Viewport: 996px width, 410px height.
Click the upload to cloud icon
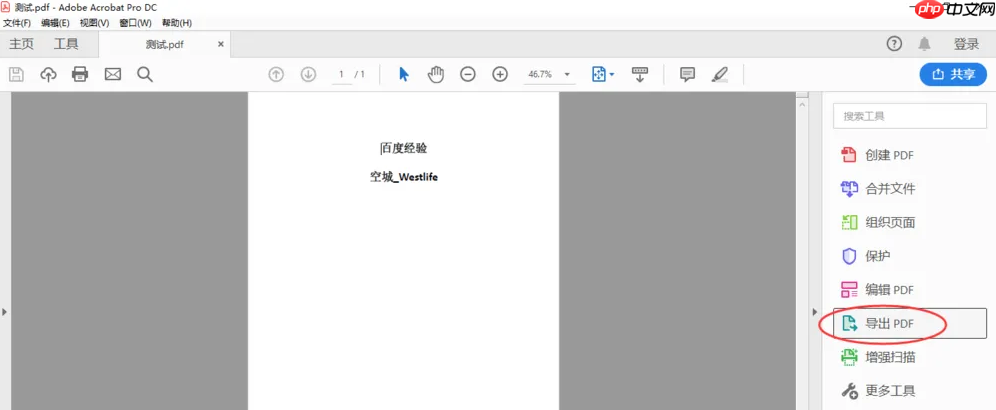tap(48, 74)
